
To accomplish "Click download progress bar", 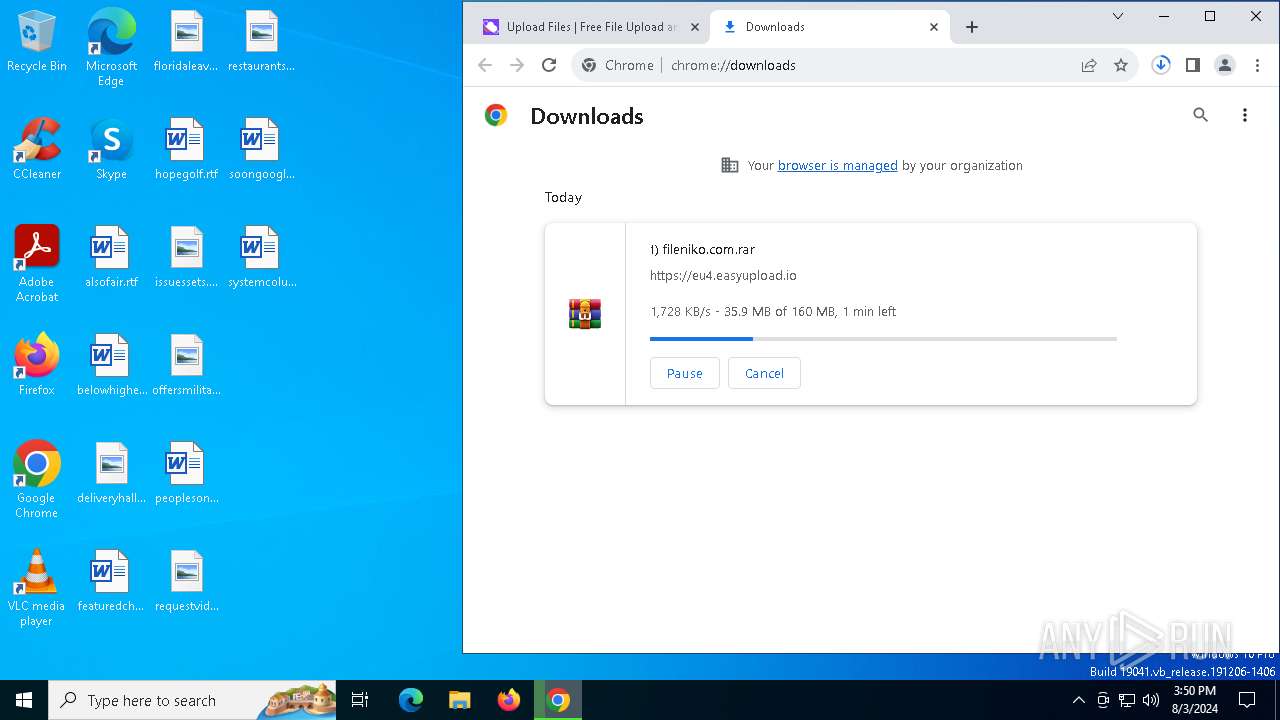I will click(x=883, y=339).
